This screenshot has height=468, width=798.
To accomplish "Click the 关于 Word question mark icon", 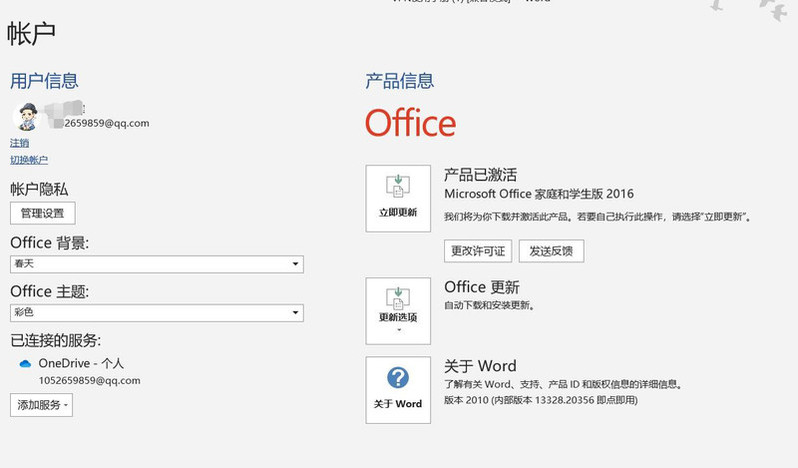I will pos(398,378).
